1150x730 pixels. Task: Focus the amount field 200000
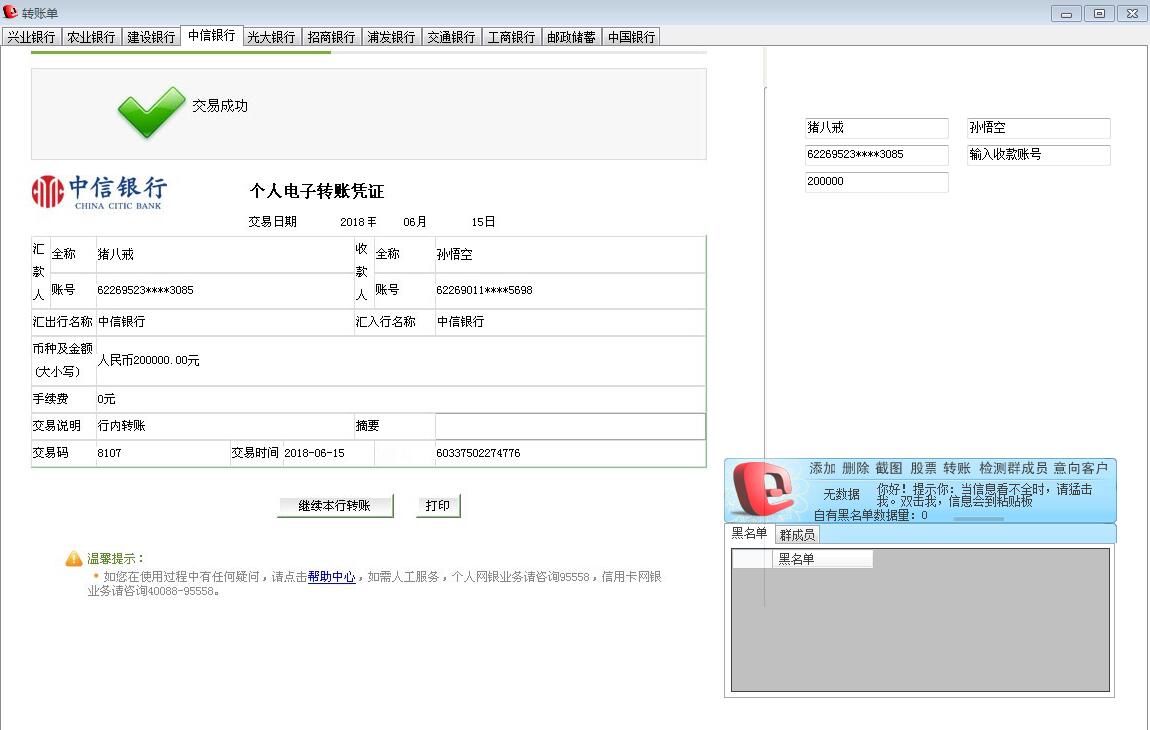pos(876,182)
